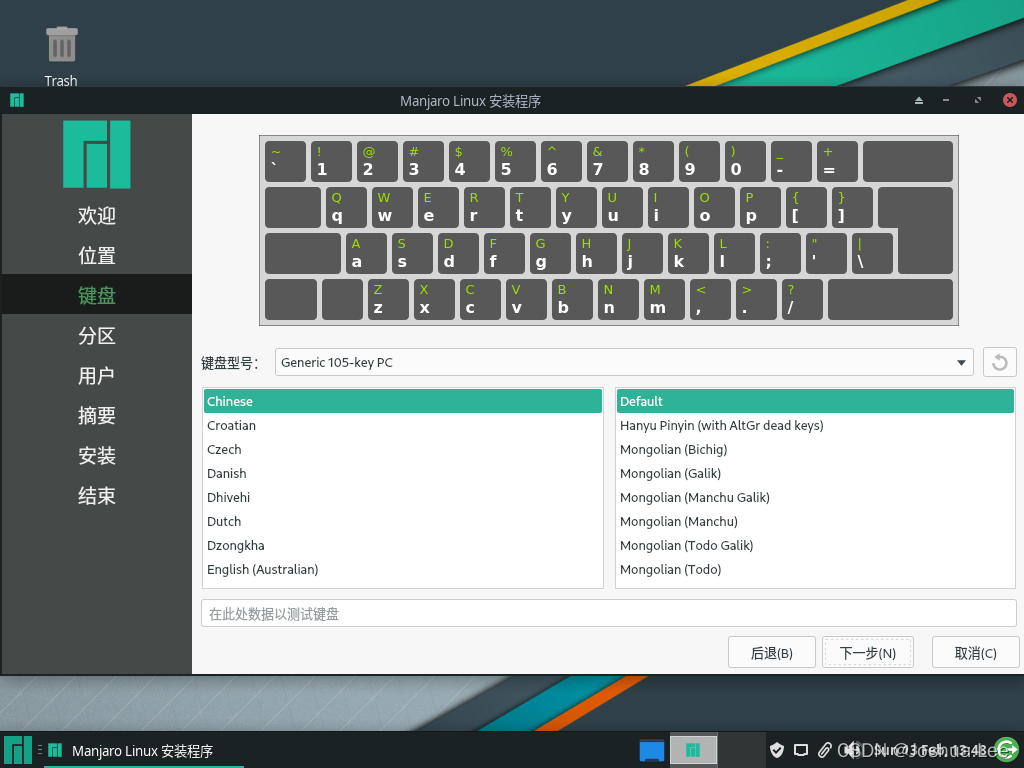Screen dimensions: 1024x768
Task: Select Dutch in the layout list
Action: pyautogui.click(x=403, y=521)
